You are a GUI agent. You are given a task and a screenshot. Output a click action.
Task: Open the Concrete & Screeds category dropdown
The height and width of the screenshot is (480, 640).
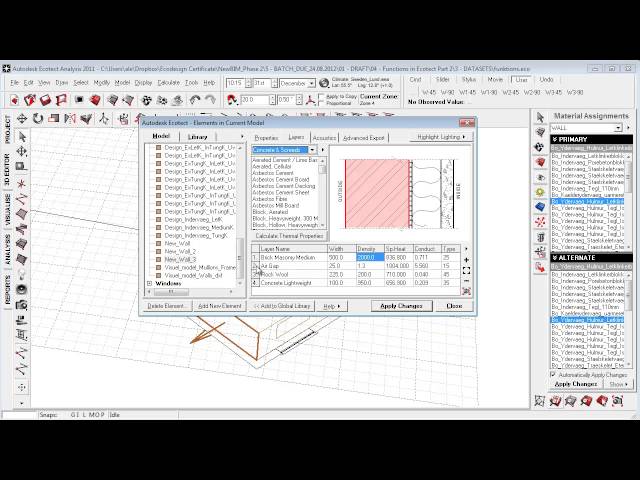(313, 150)
